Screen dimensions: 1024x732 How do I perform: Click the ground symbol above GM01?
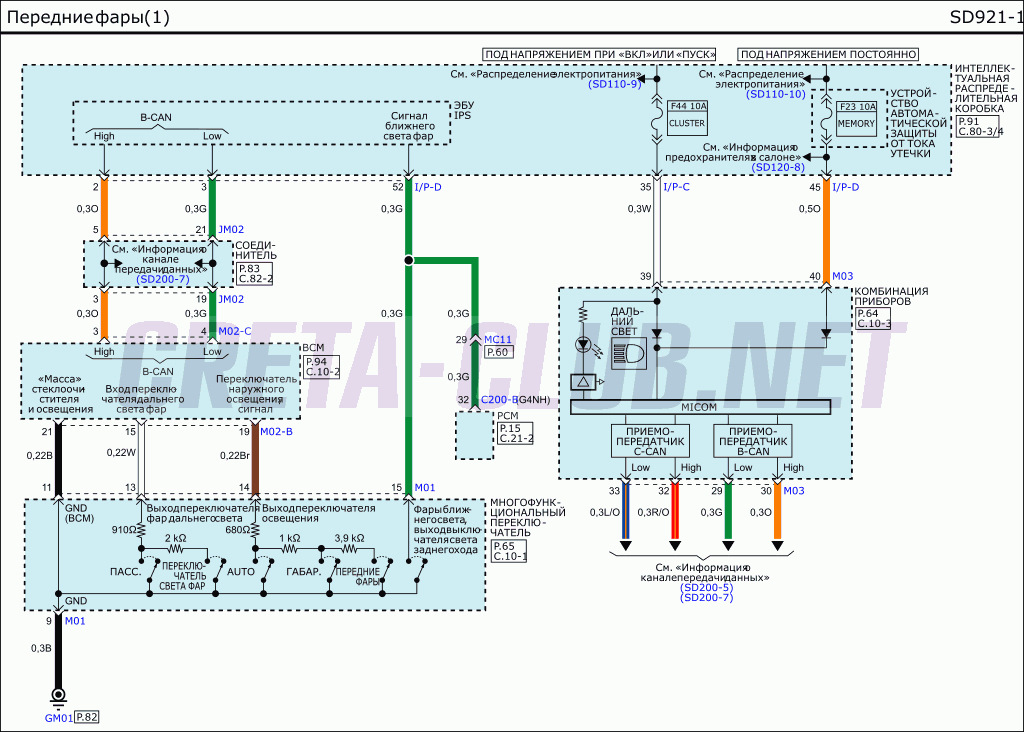(59, 695)
